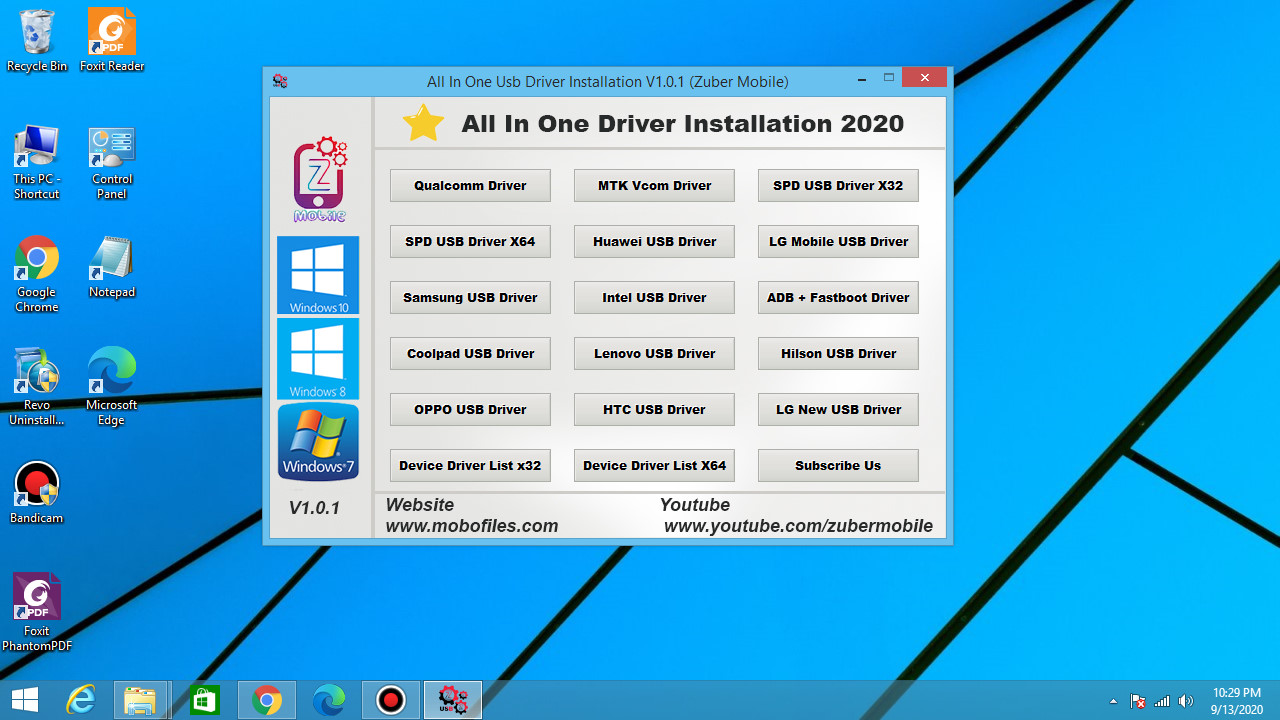Close the Usb Driver Installation window
This screenshot has height=720, width=1280.
point(924,78)
